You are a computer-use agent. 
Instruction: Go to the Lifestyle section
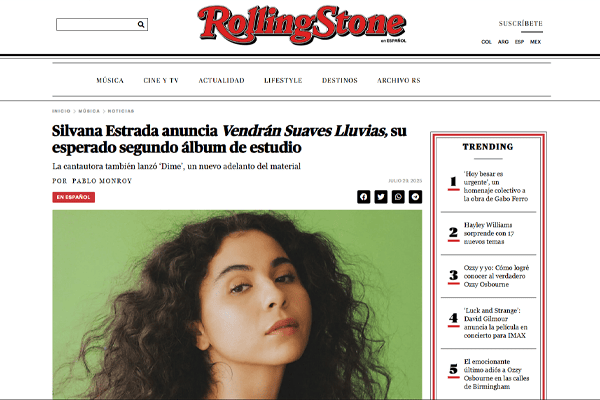283,80
